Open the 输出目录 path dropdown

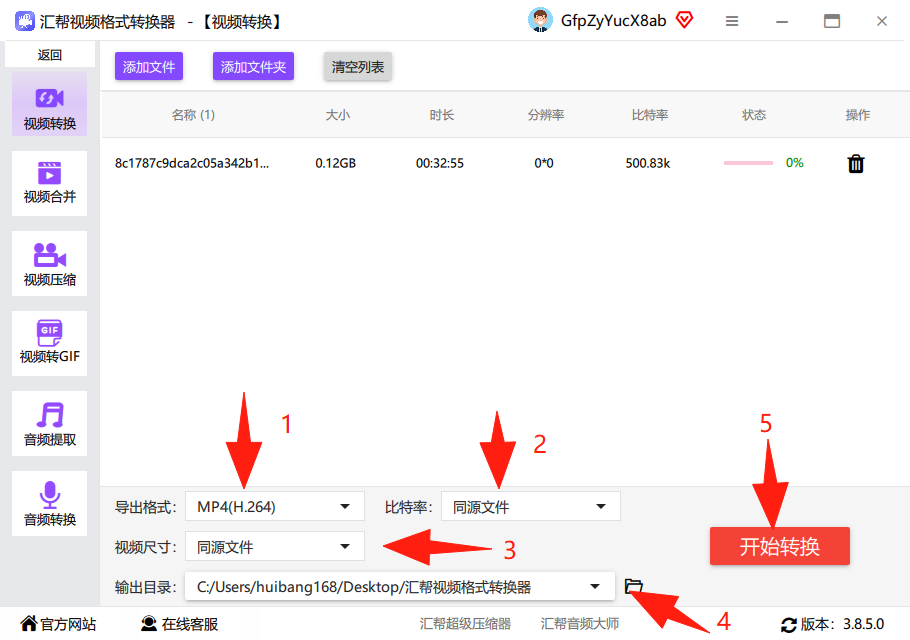coord(400,587)
